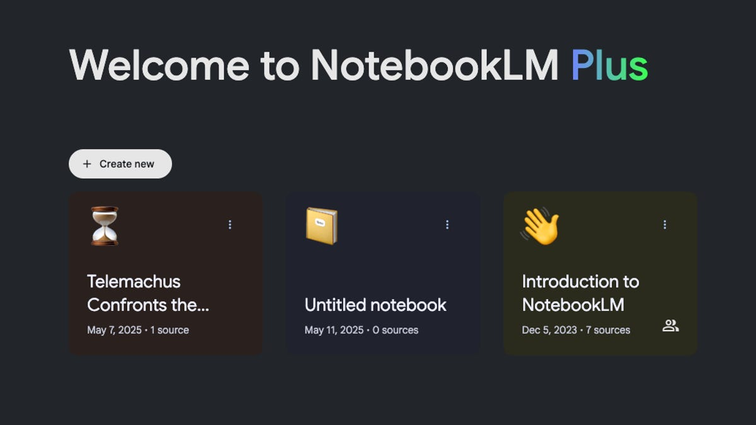Click the May 7, 2025 · 1 source text
This screenshot has width=756, height=425.
(x=138, y=330)
